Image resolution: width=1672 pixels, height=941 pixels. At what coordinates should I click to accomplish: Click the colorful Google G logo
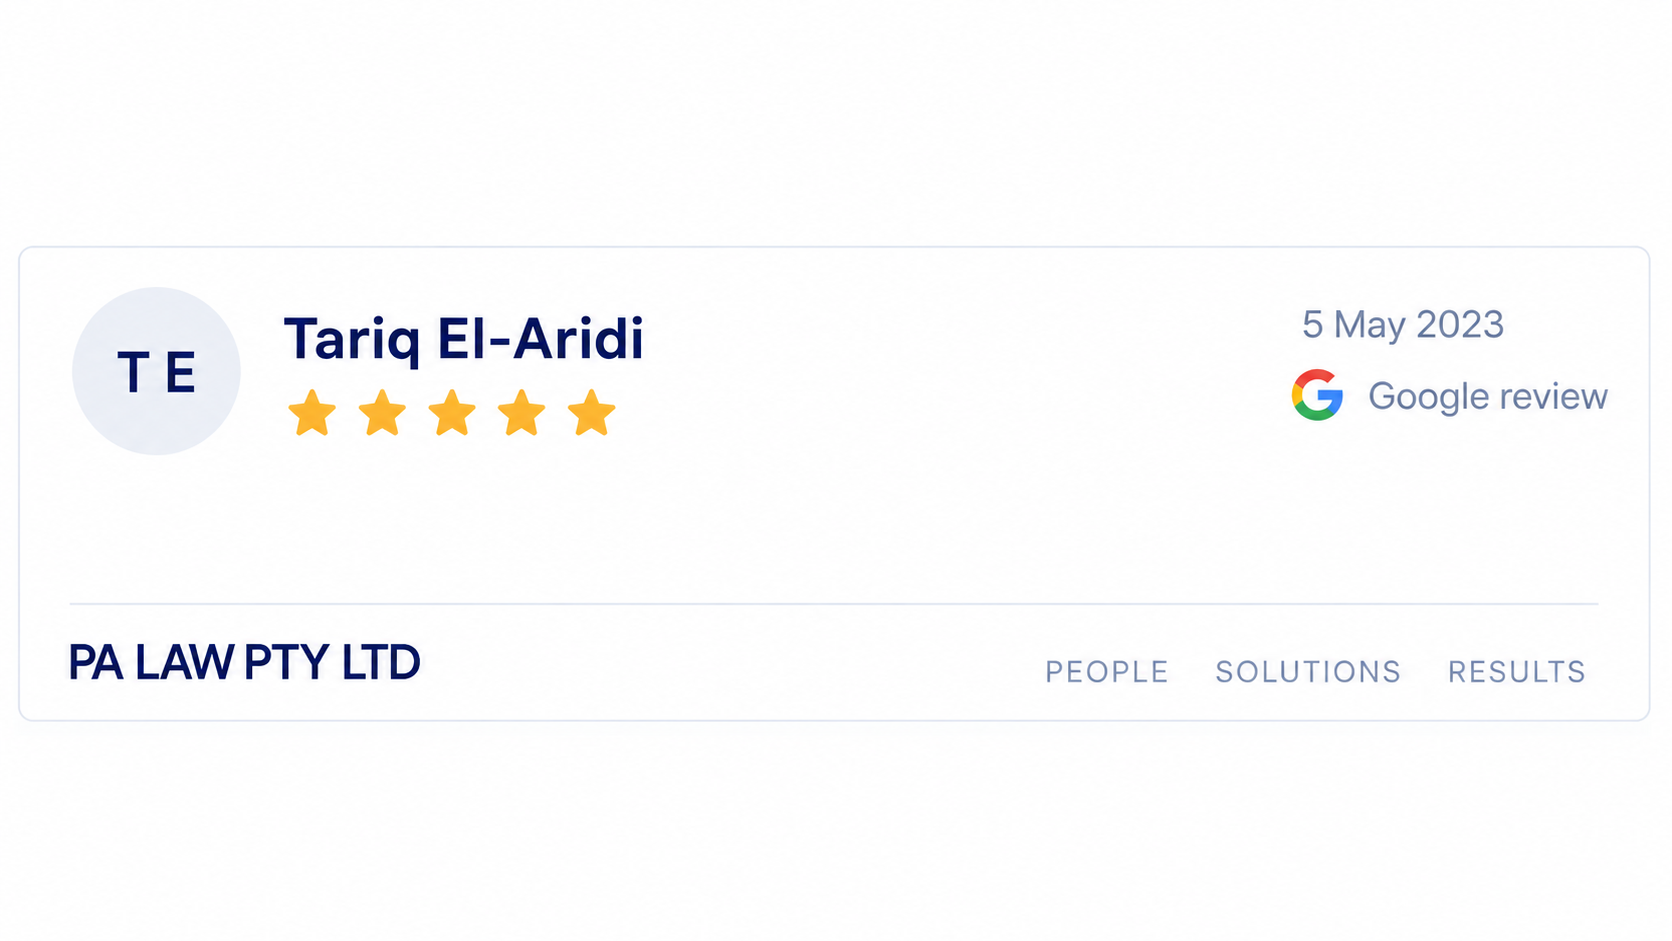tap(1317, 395)
